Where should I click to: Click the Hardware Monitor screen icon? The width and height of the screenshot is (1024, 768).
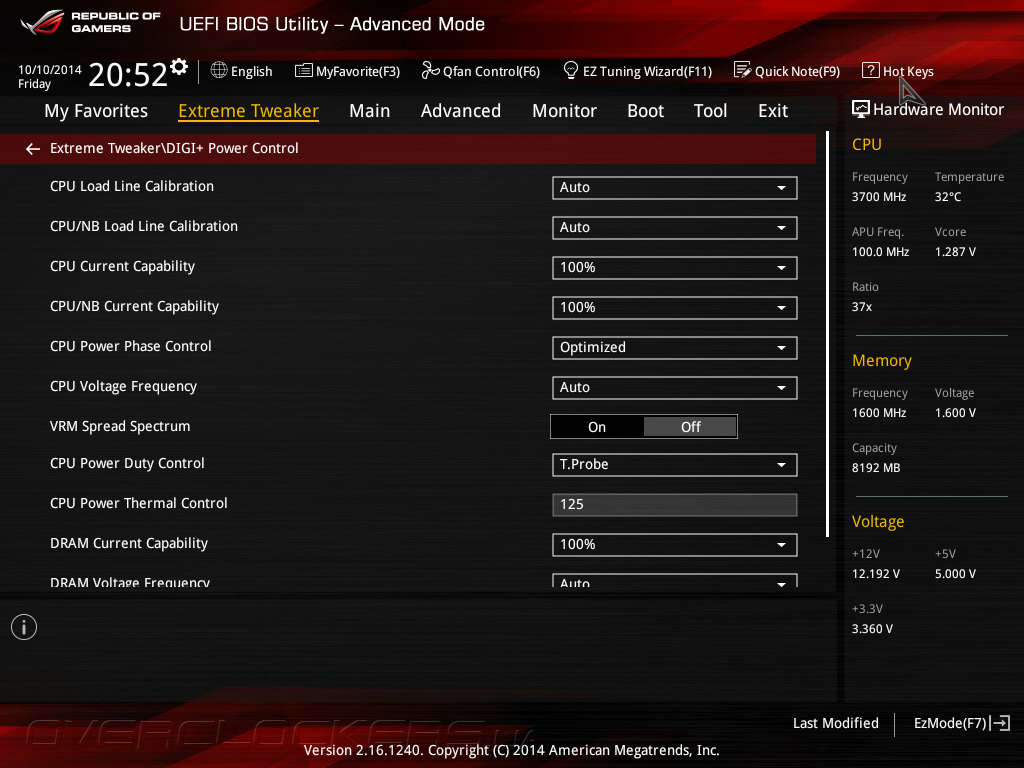861,109
